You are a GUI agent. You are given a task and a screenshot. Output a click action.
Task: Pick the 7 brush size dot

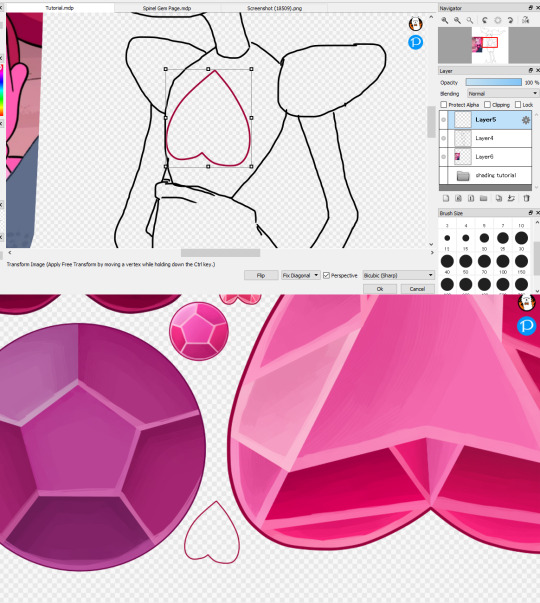(x=503, y=238)
